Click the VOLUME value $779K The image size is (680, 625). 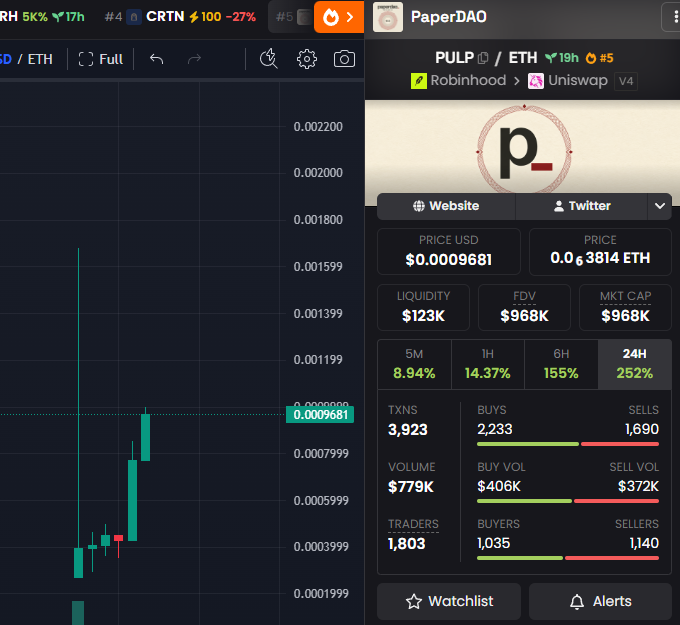[x=411, y=487]
